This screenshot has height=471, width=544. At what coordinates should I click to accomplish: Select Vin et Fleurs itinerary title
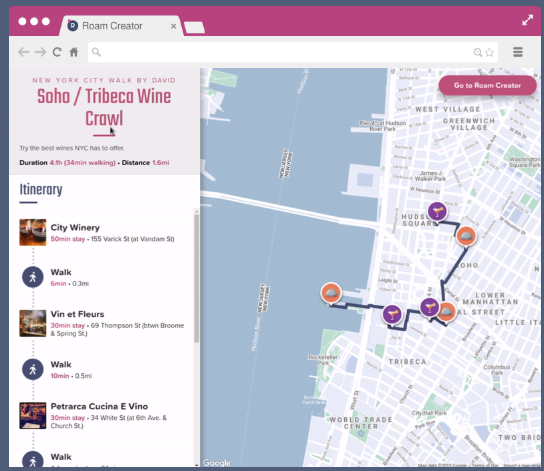pyautogui.click(x=77, y=314)
